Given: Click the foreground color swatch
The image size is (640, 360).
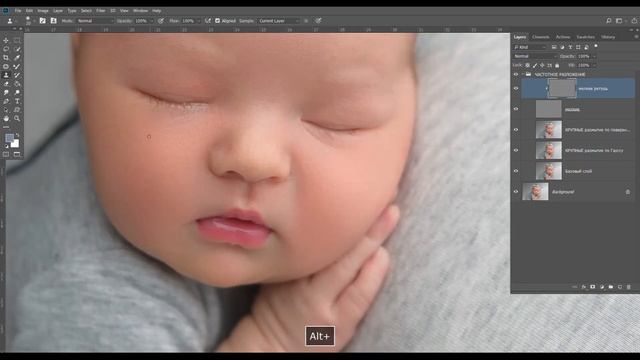Looking at the screenshot, I should point(9,138).
